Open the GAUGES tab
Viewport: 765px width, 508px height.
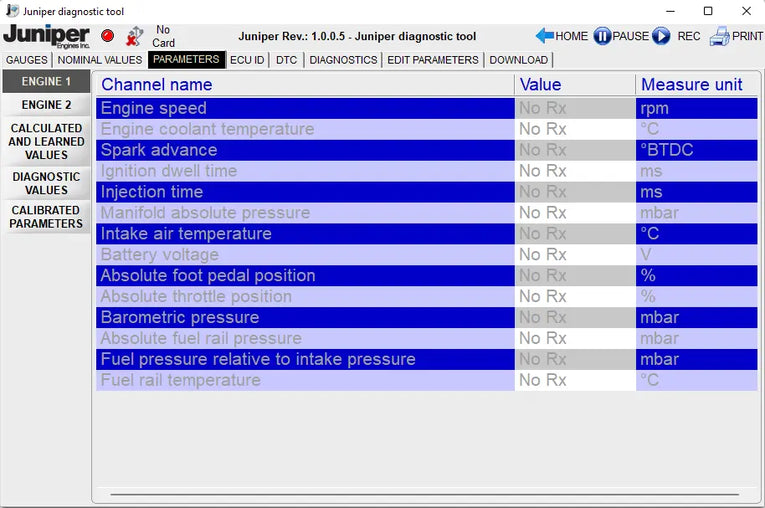pyautogui.click(x=26, y=60)
